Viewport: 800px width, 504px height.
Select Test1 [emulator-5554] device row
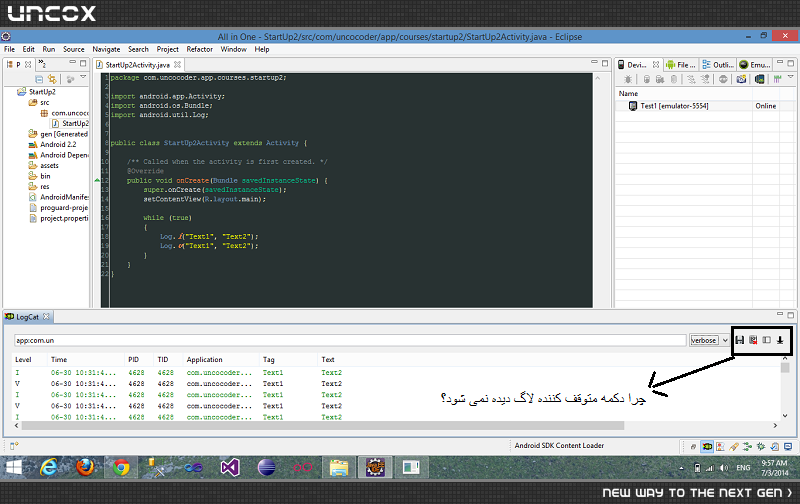pyautogui.click(x=705, y=106)
